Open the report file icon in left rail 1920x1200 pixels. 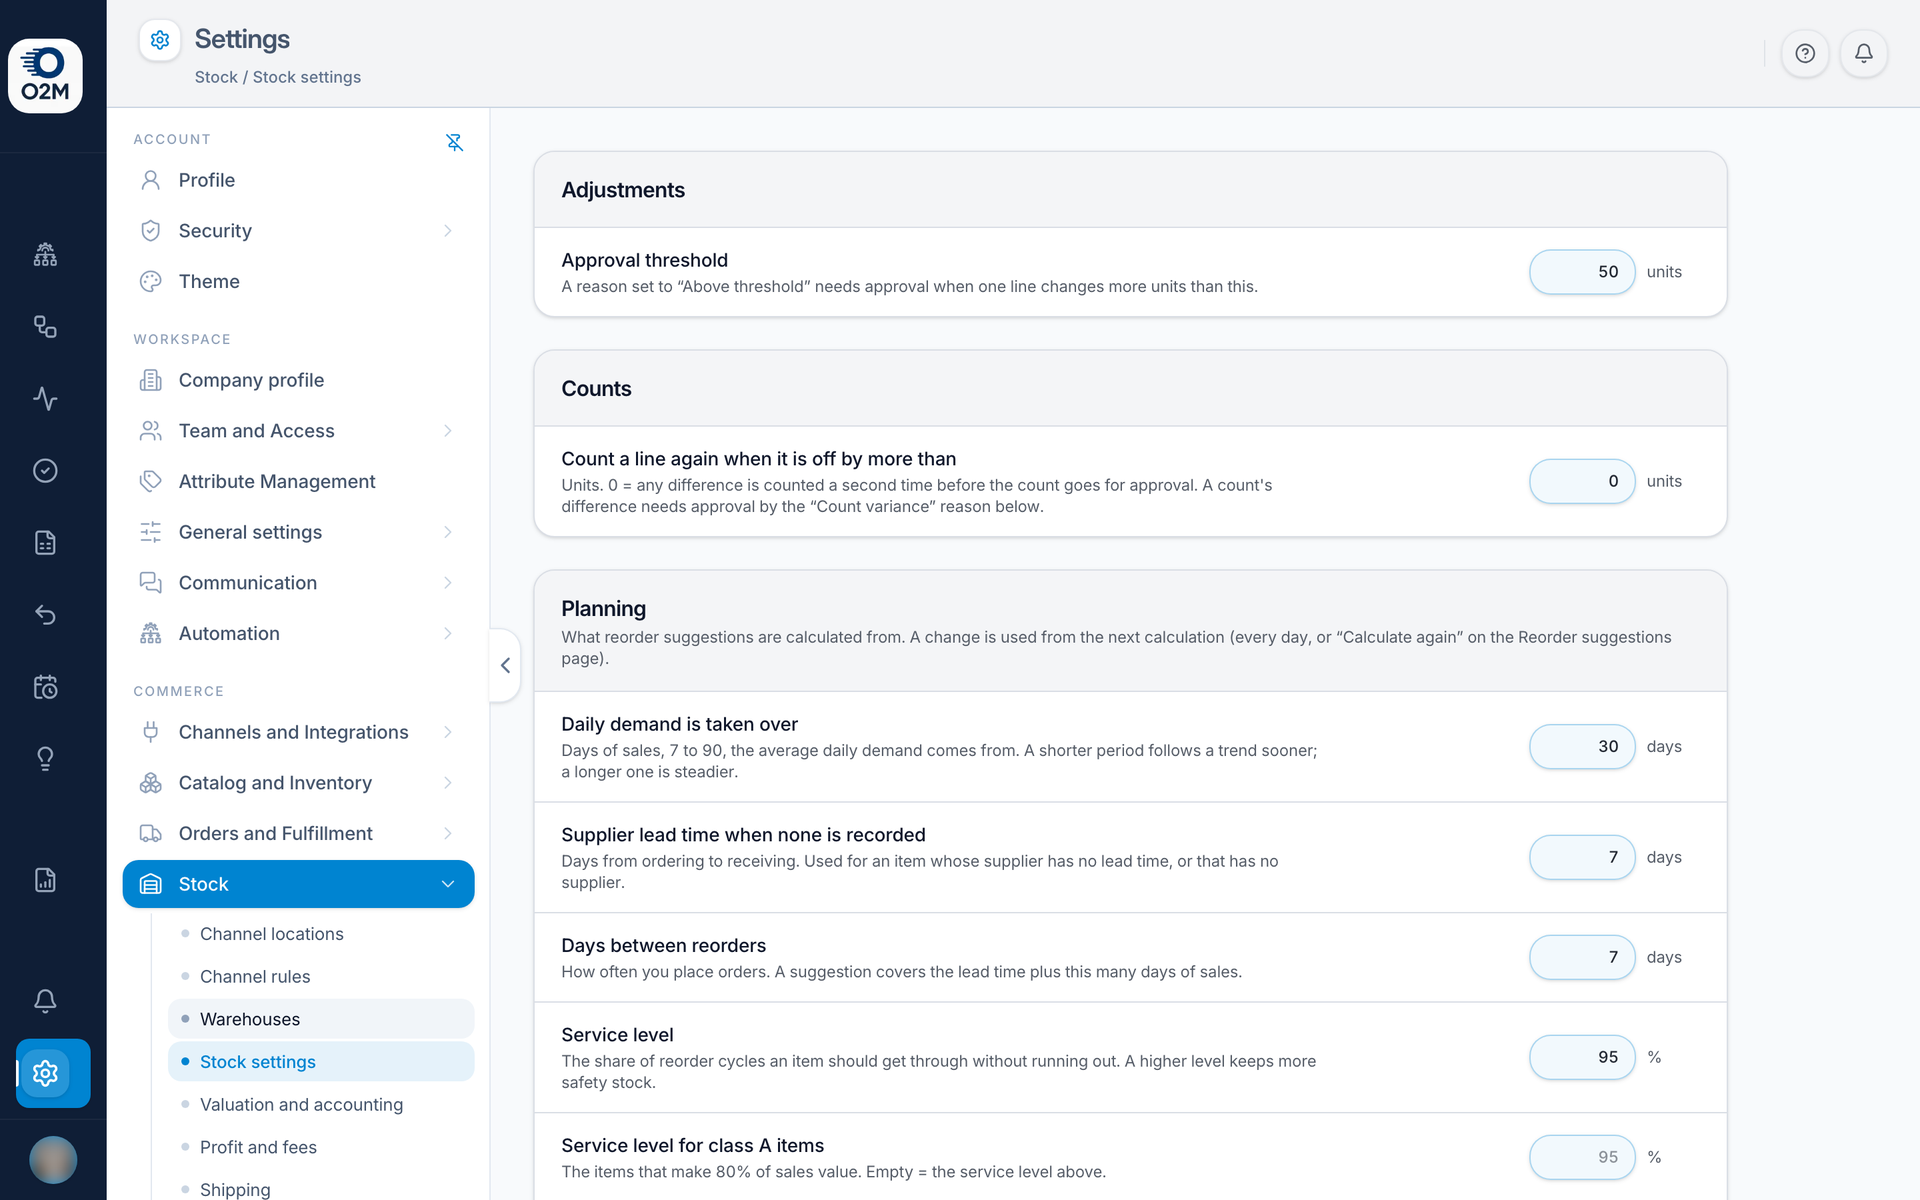45,880
